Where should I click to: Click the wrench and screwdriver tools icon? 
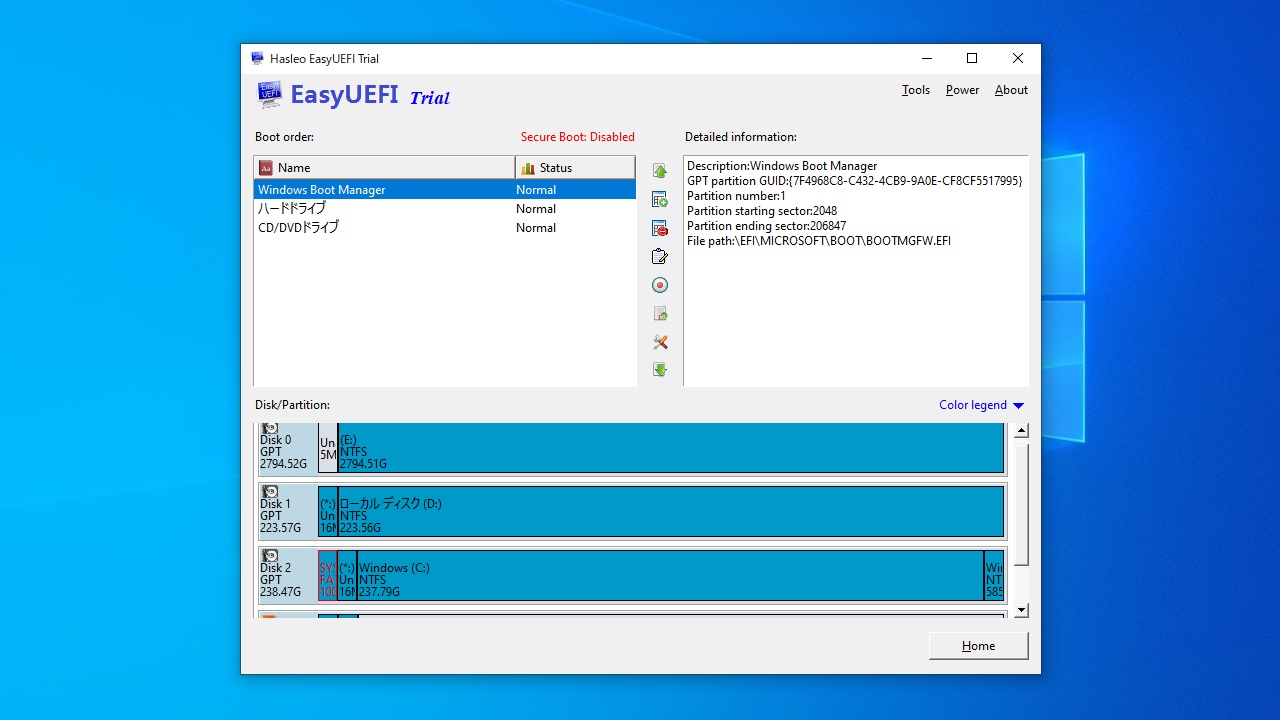(x=659, y=342)
